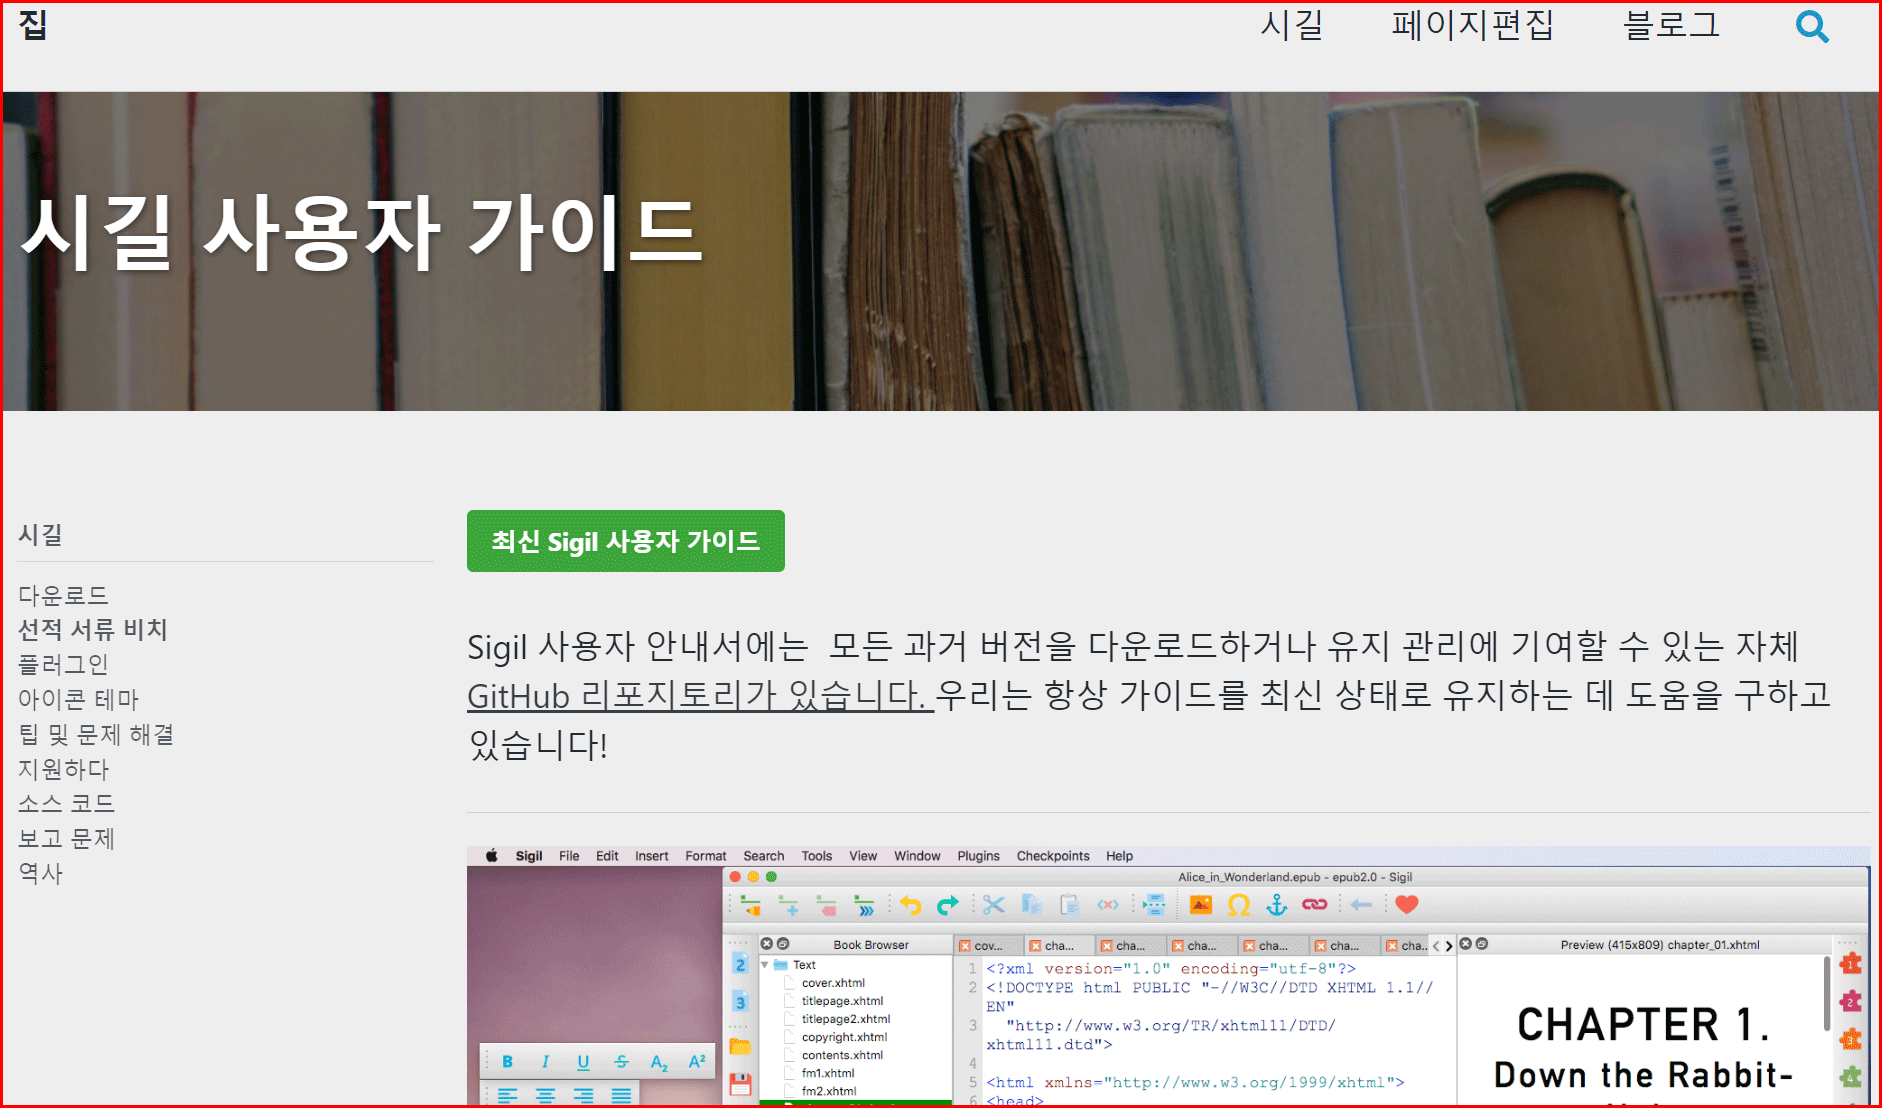Screen dimensions: 1882x1108
Task: Open the 아이콘 테마 sidebar link
Action: point(78,699)
